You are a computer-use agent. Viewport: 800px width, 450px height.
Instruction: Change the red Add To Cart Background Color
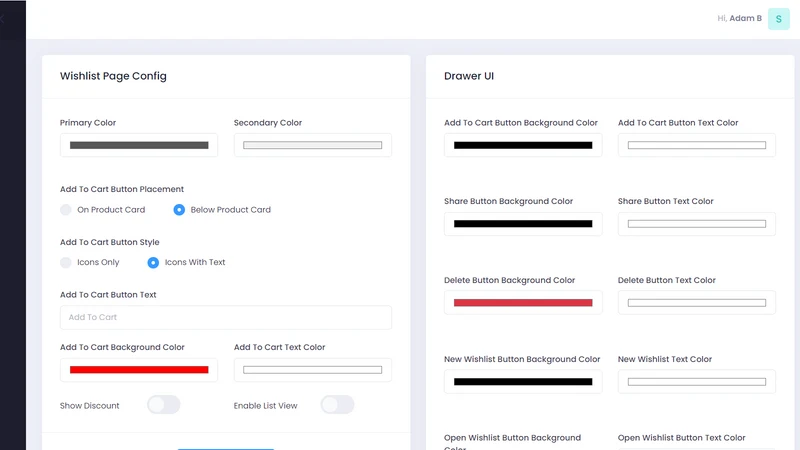point(139,370)
